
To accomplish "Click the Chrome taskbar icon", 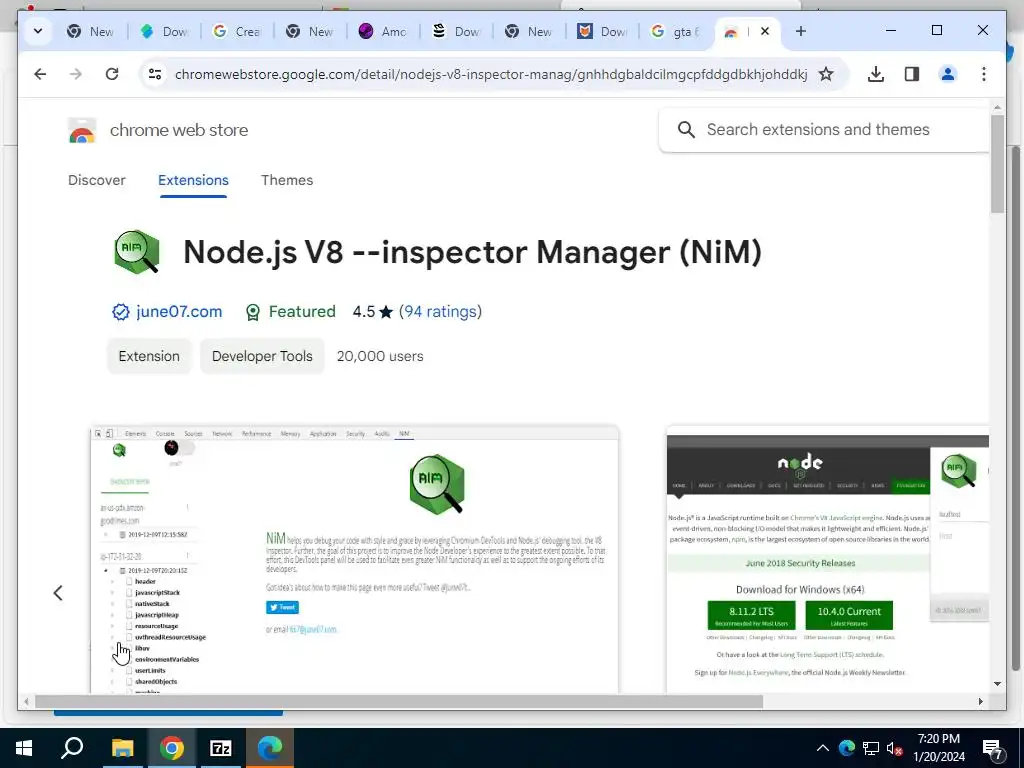I will (171, 748).
